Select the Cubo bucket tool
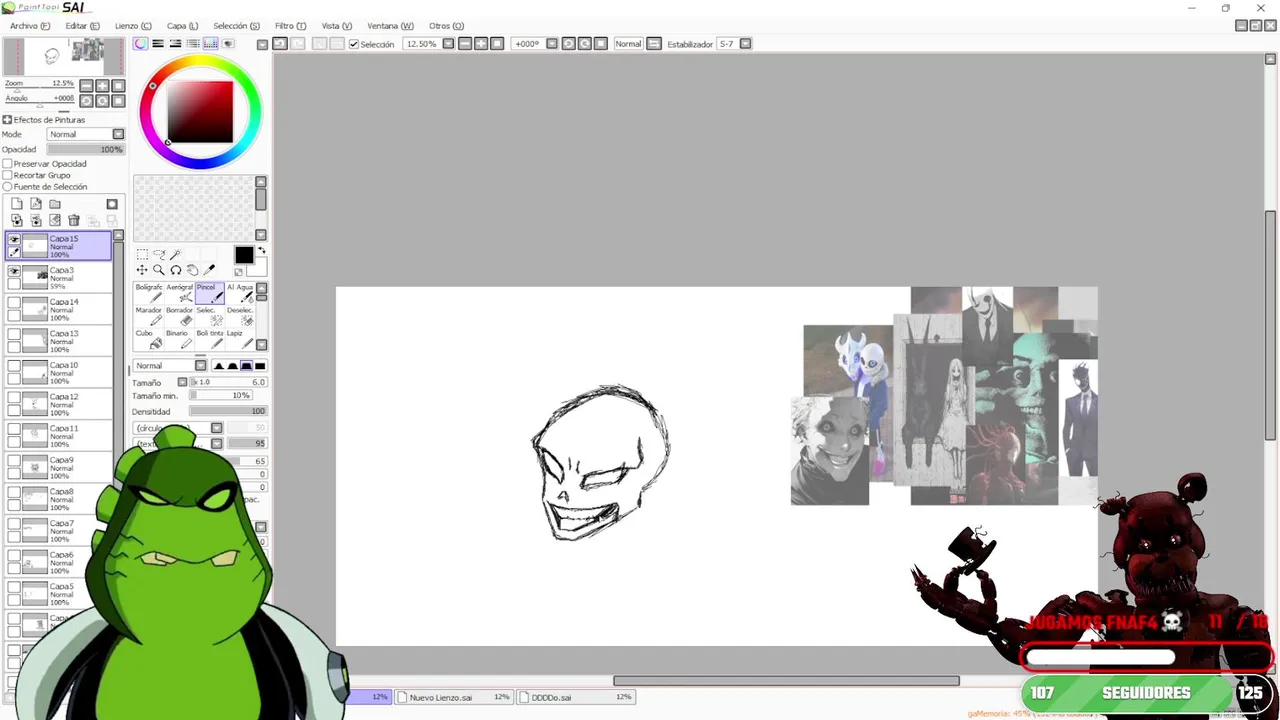The image size is (1280, 720). 149,339
